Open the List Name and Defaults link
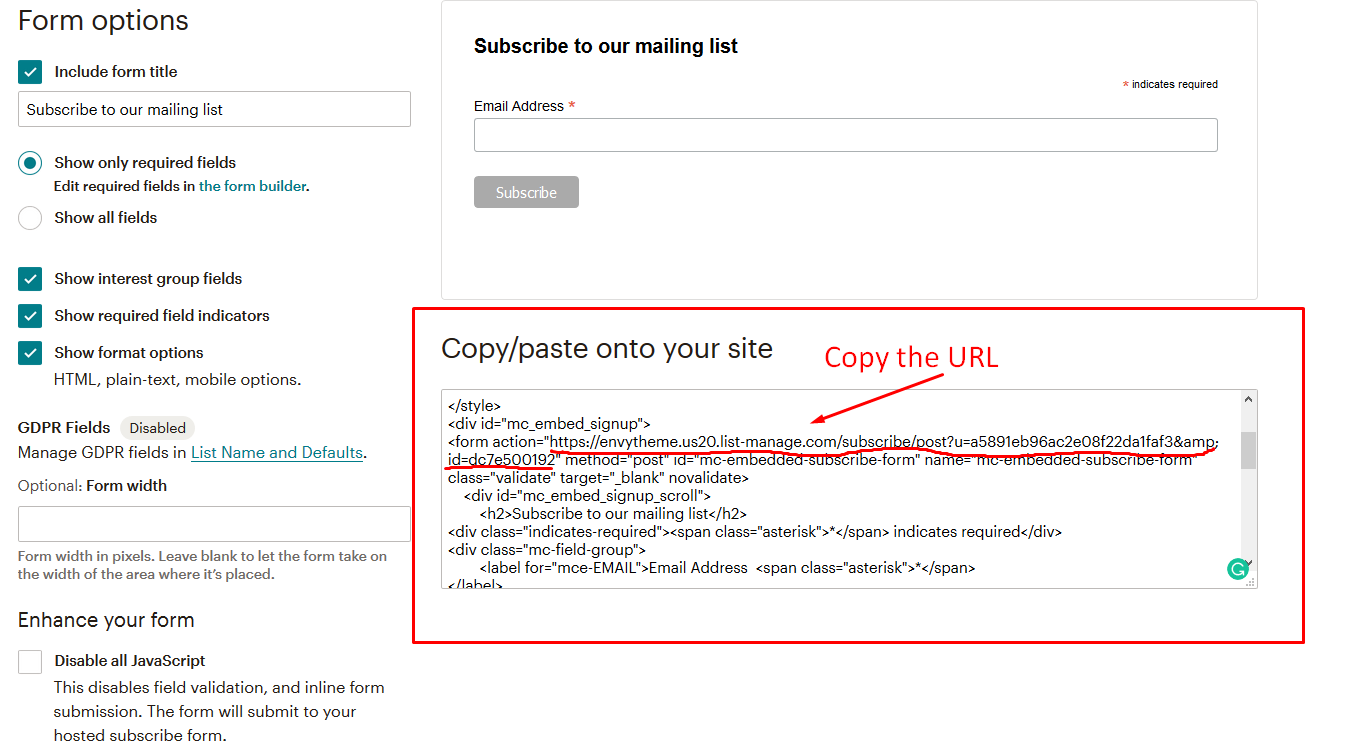The image size is (1370, 745). coord(276,453)
